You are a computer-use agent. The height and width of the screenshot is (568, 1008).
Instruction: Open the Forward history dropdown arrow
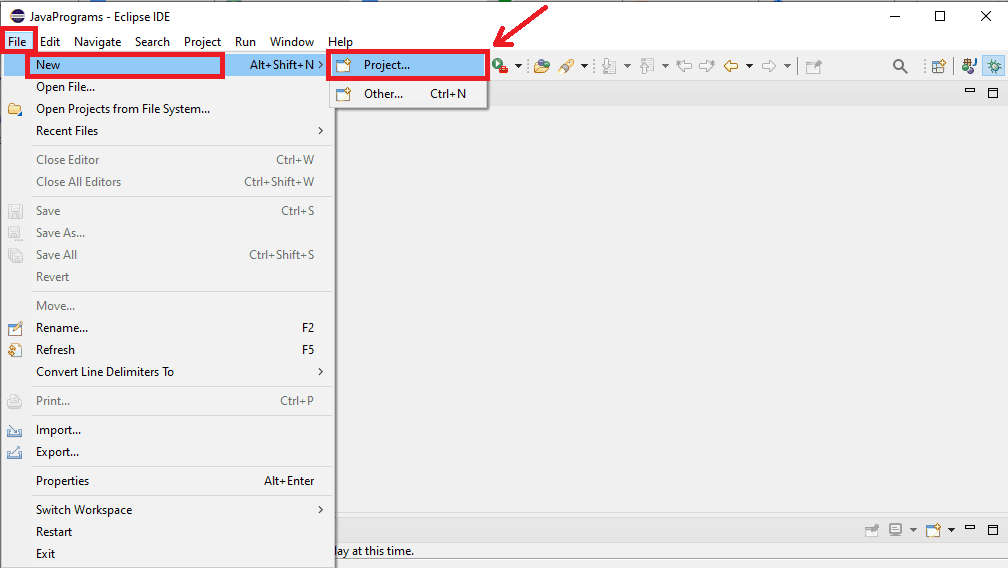pyautogui.click(x=787, y=66)
